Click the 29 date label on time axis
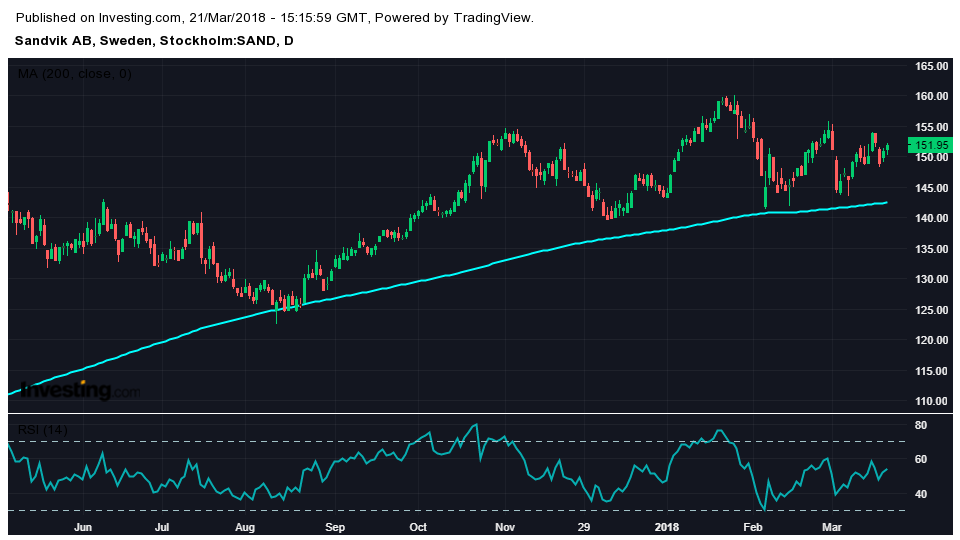The height and width of the screenshot is (540, 960). point(583,527)
